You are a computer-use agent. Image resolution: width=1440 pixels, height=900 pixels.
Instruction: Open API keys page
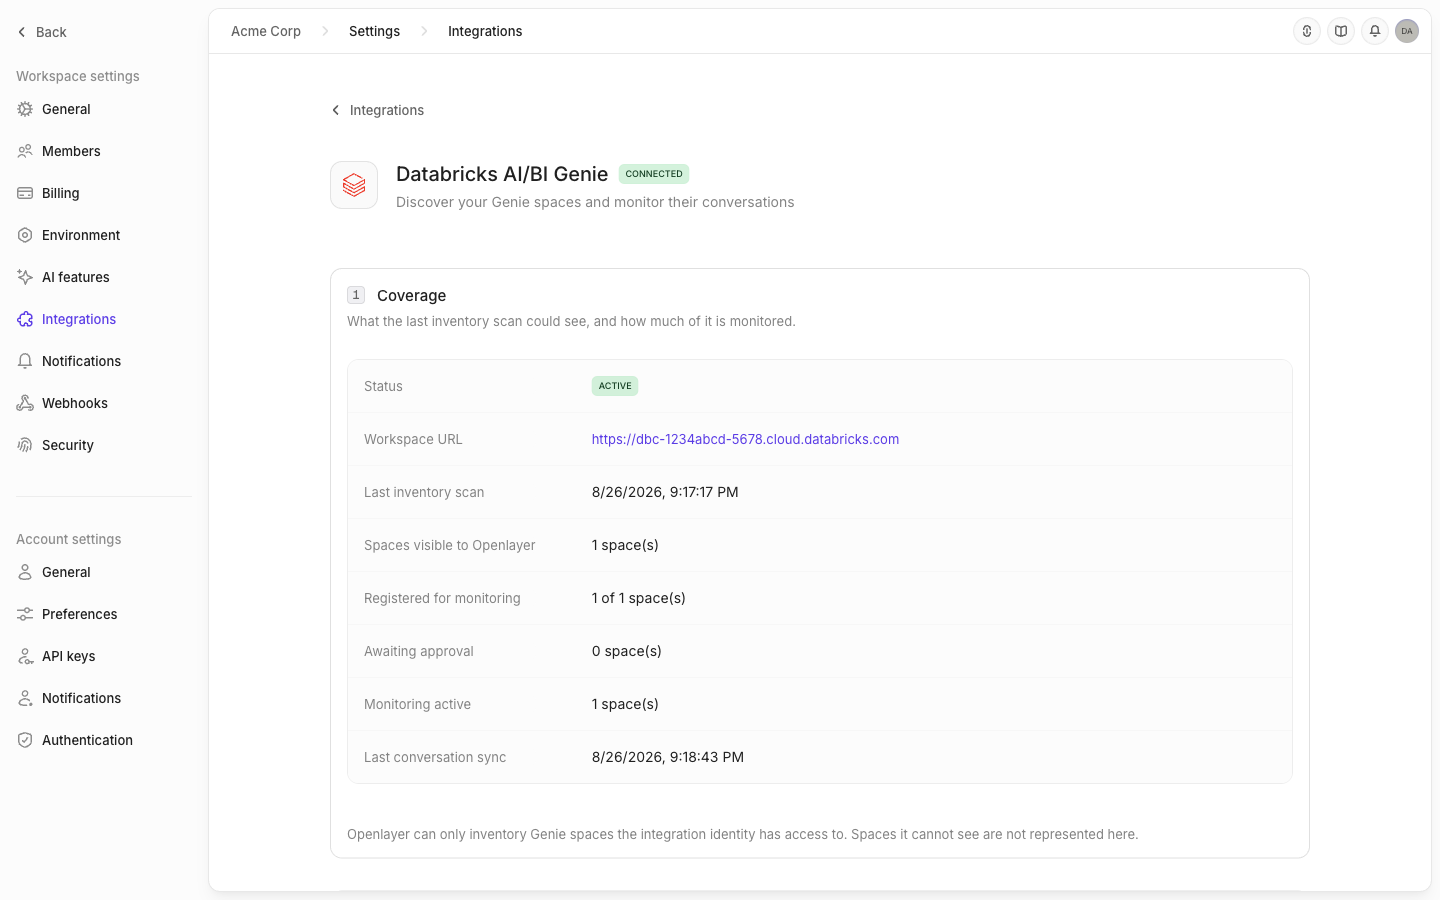(69, 656)
